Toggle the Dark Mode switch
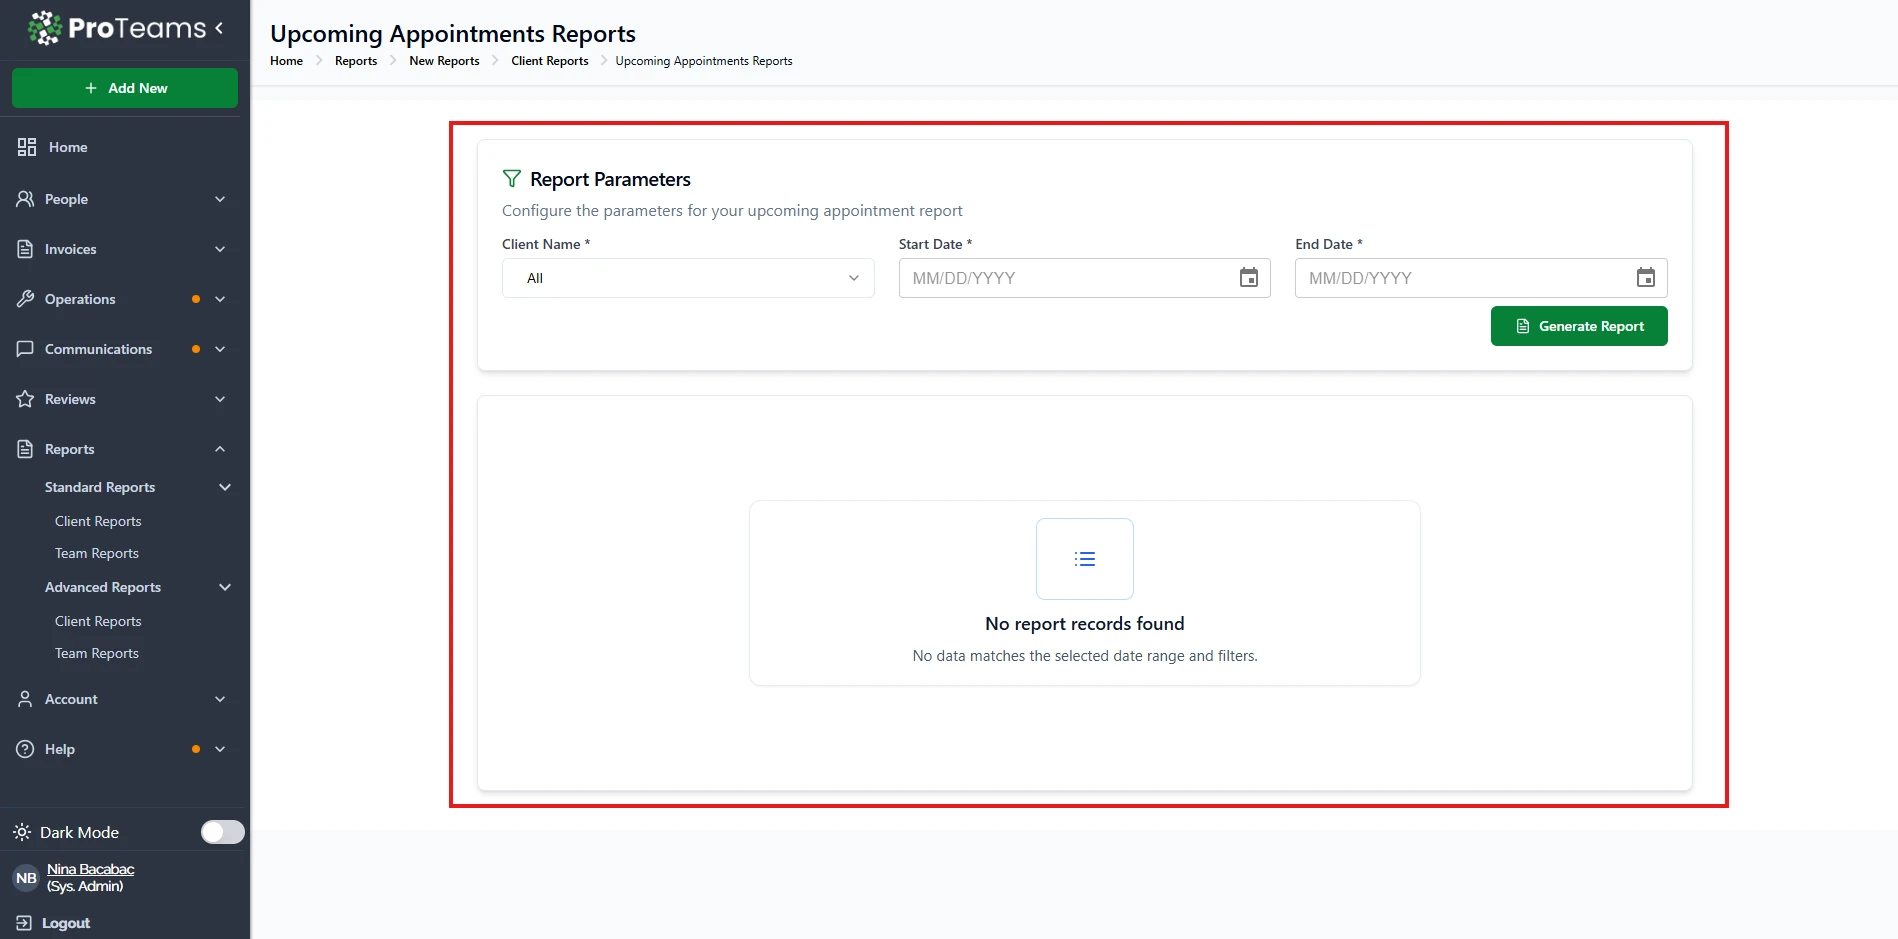This screenshot has width=1898, height=939. pos(222,832)
